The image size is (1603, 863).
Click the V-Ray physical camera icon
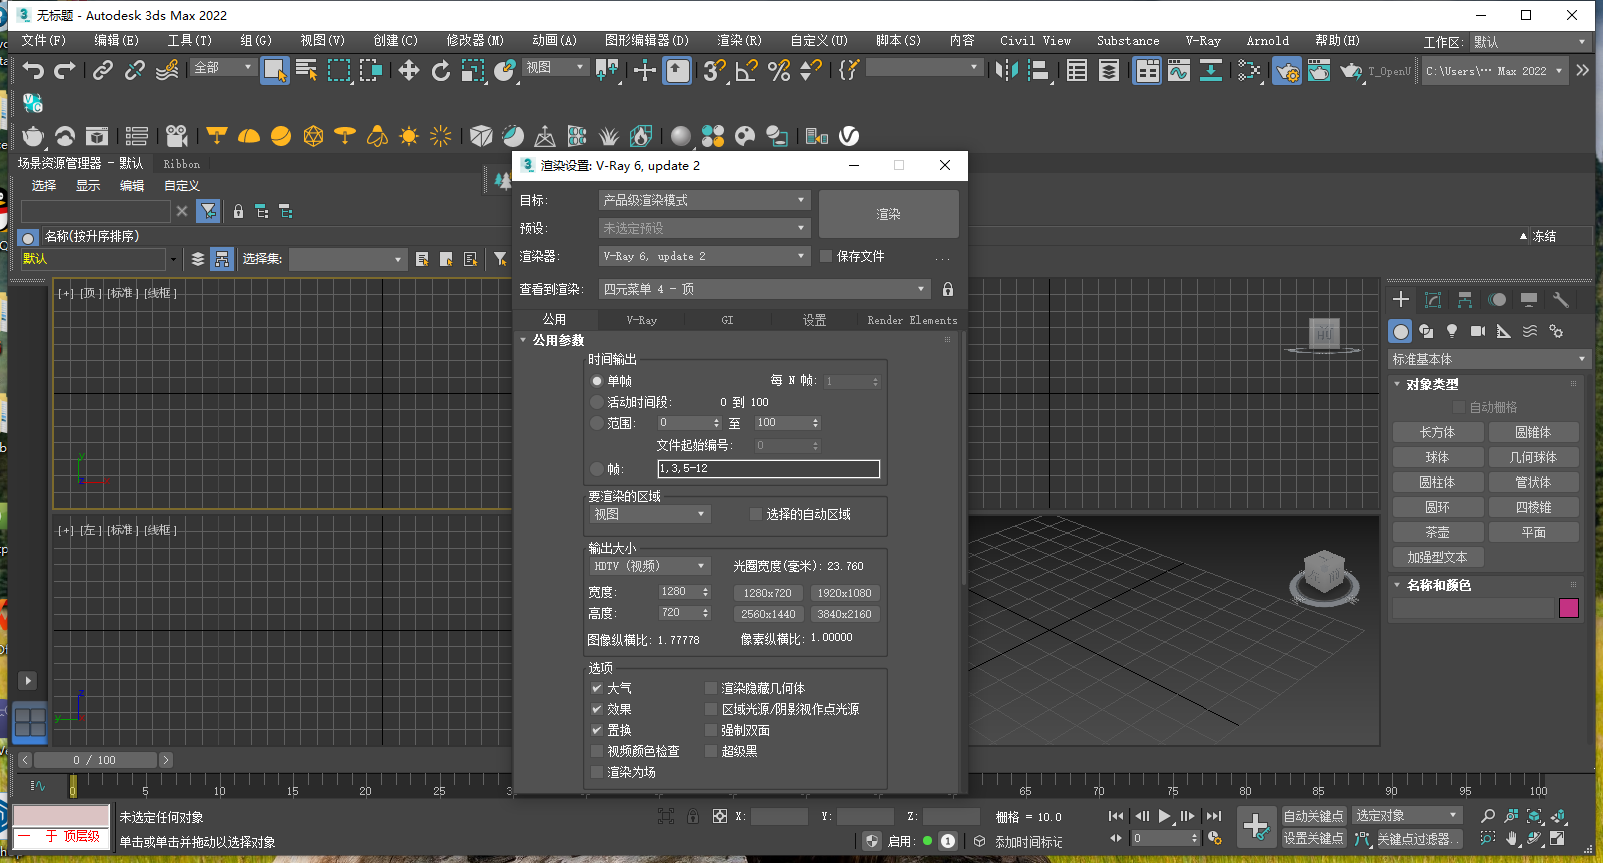[177, 136]
